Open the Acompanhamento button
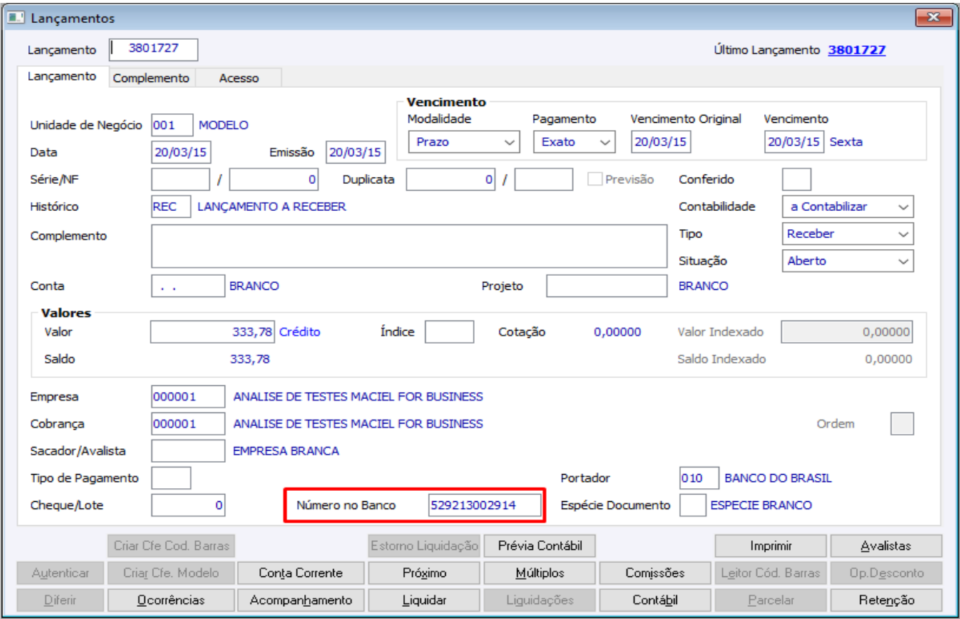Viewport: 960px width, 619px height. pos(301,600)
